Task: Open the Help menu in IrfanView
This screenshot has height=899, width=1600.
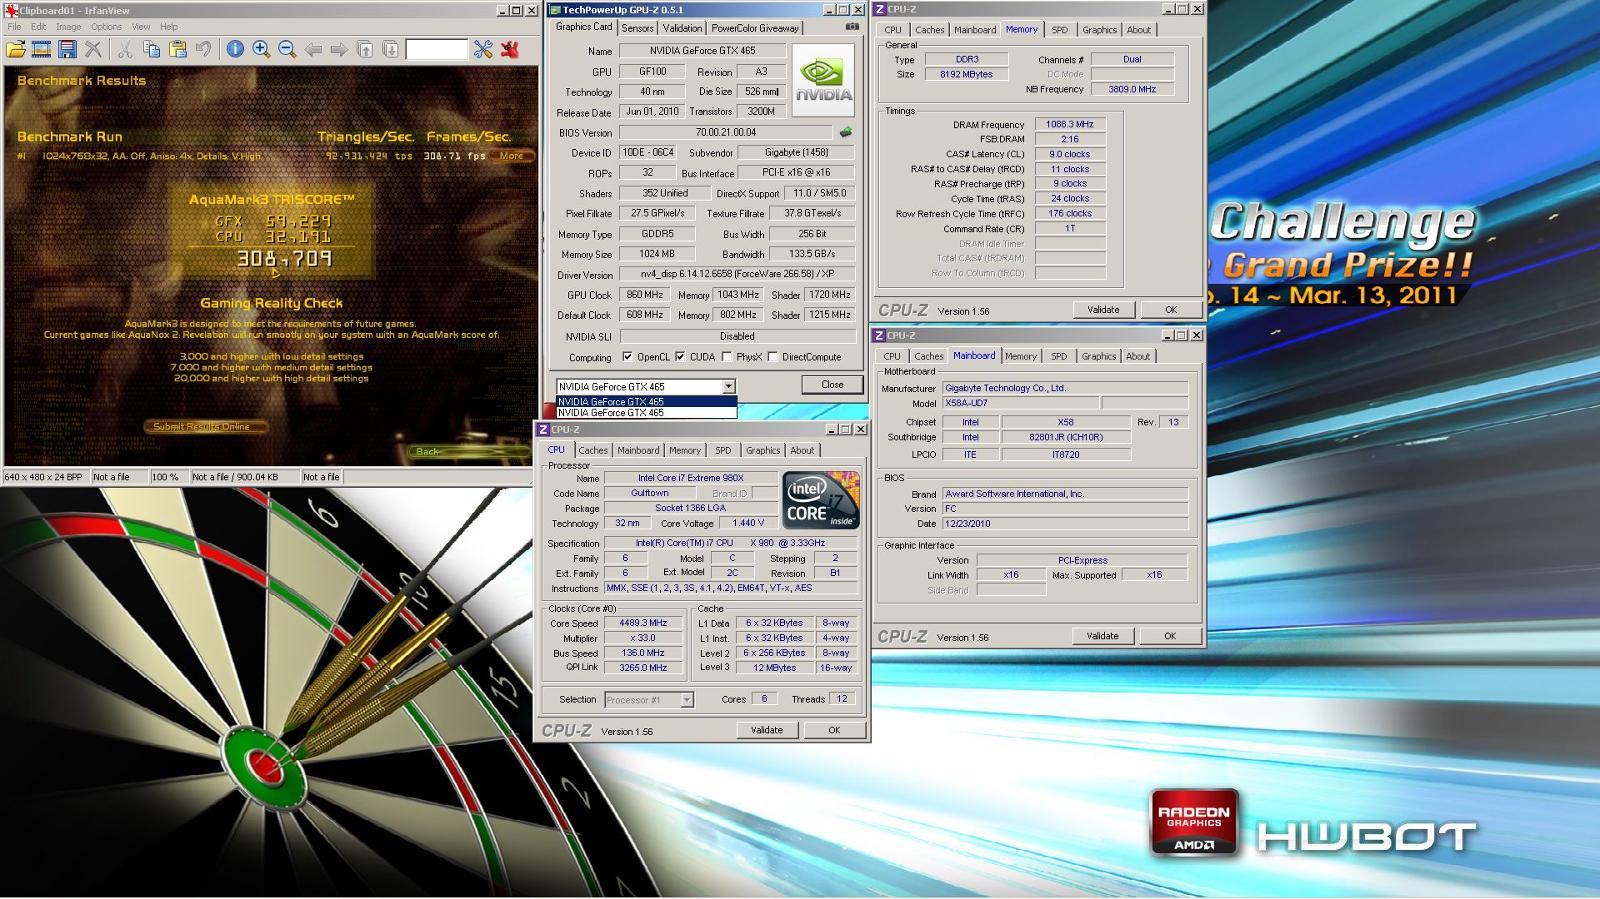Action: click(x=169, y=27)
